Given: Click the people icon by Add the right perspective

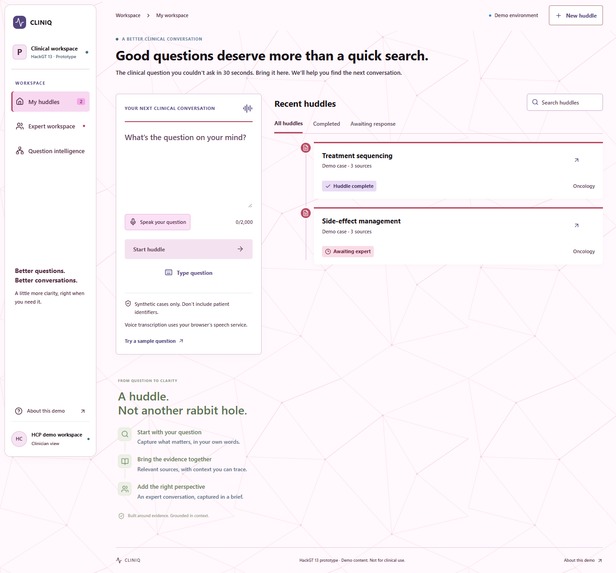Looking at the screenshot, I should click(x=125, y=489).
